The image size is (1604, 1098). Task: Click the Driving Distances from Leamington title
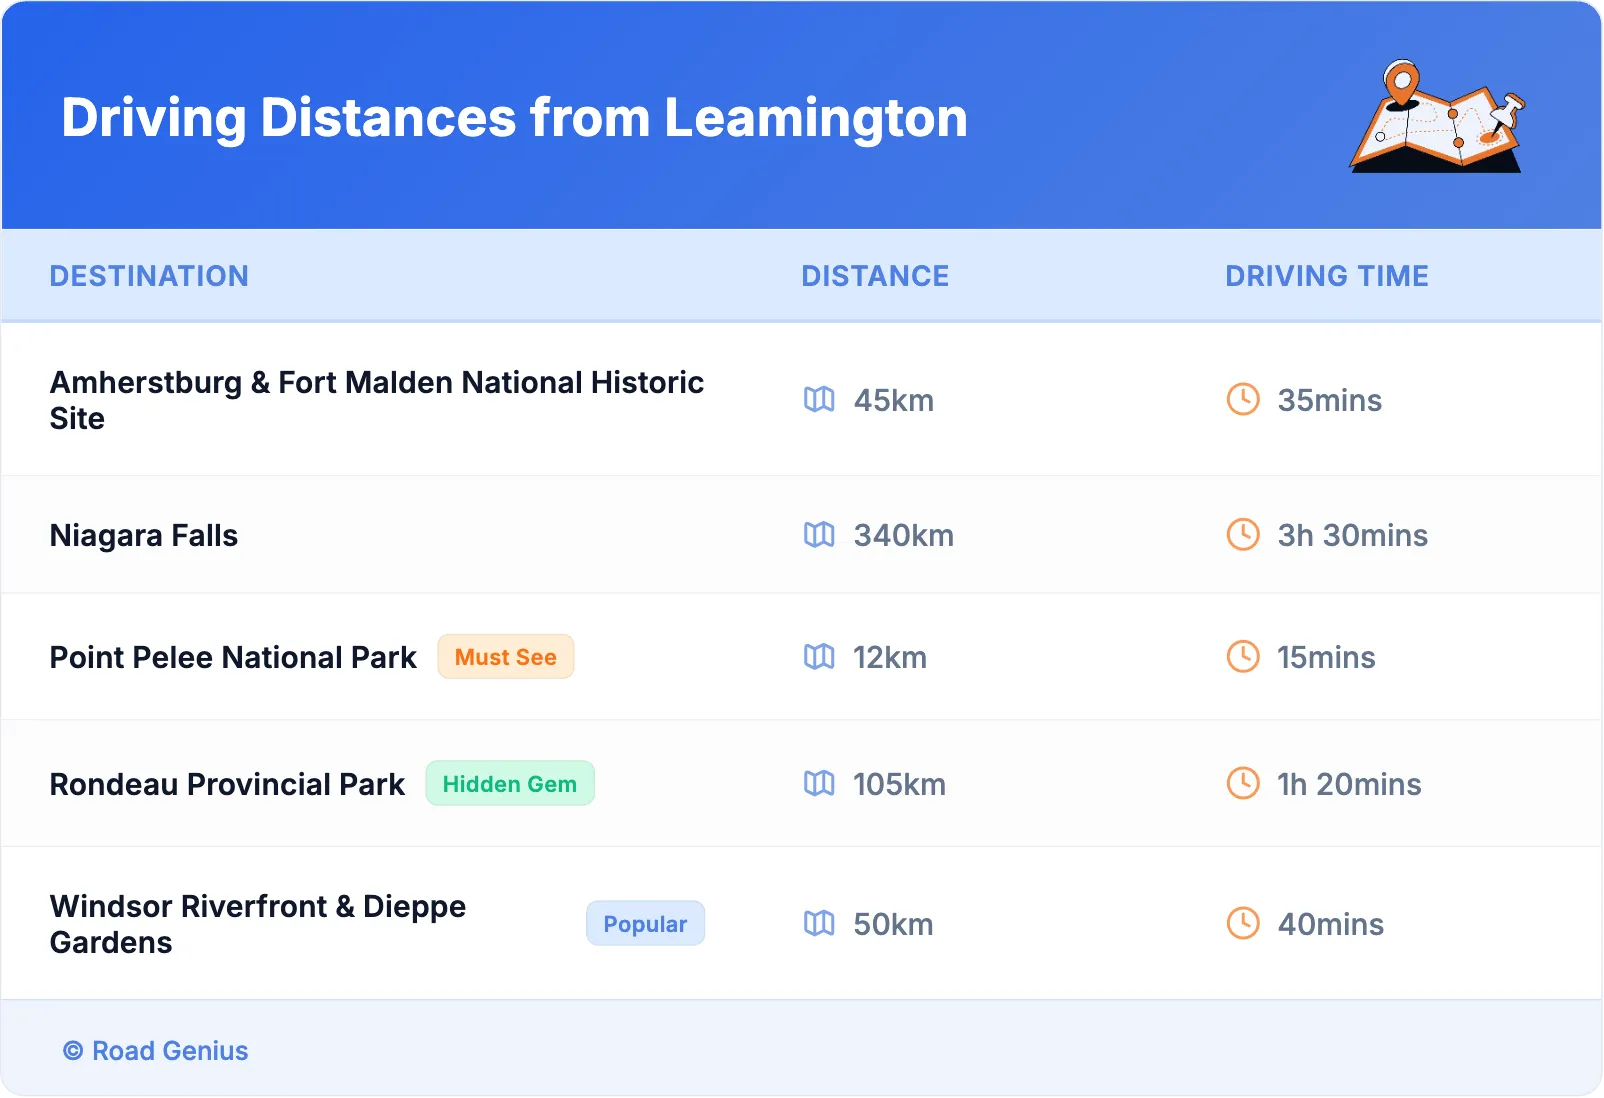(514, 118)
